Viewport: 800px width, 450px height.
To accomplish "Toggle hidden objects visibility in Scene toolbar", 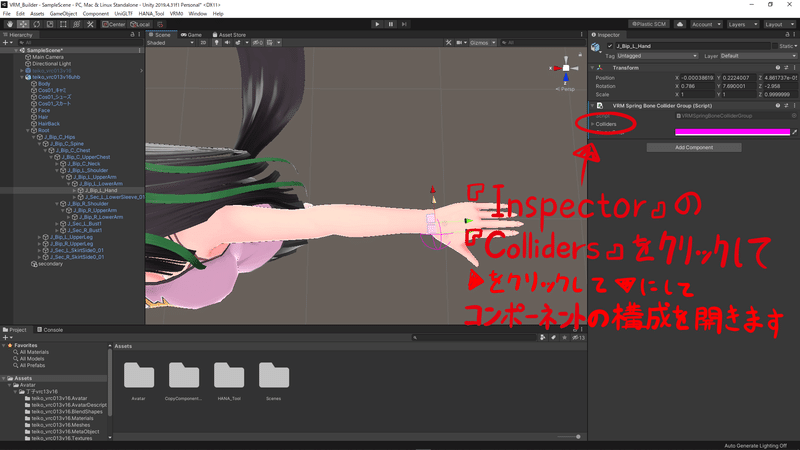I will [x=258, y=43].
